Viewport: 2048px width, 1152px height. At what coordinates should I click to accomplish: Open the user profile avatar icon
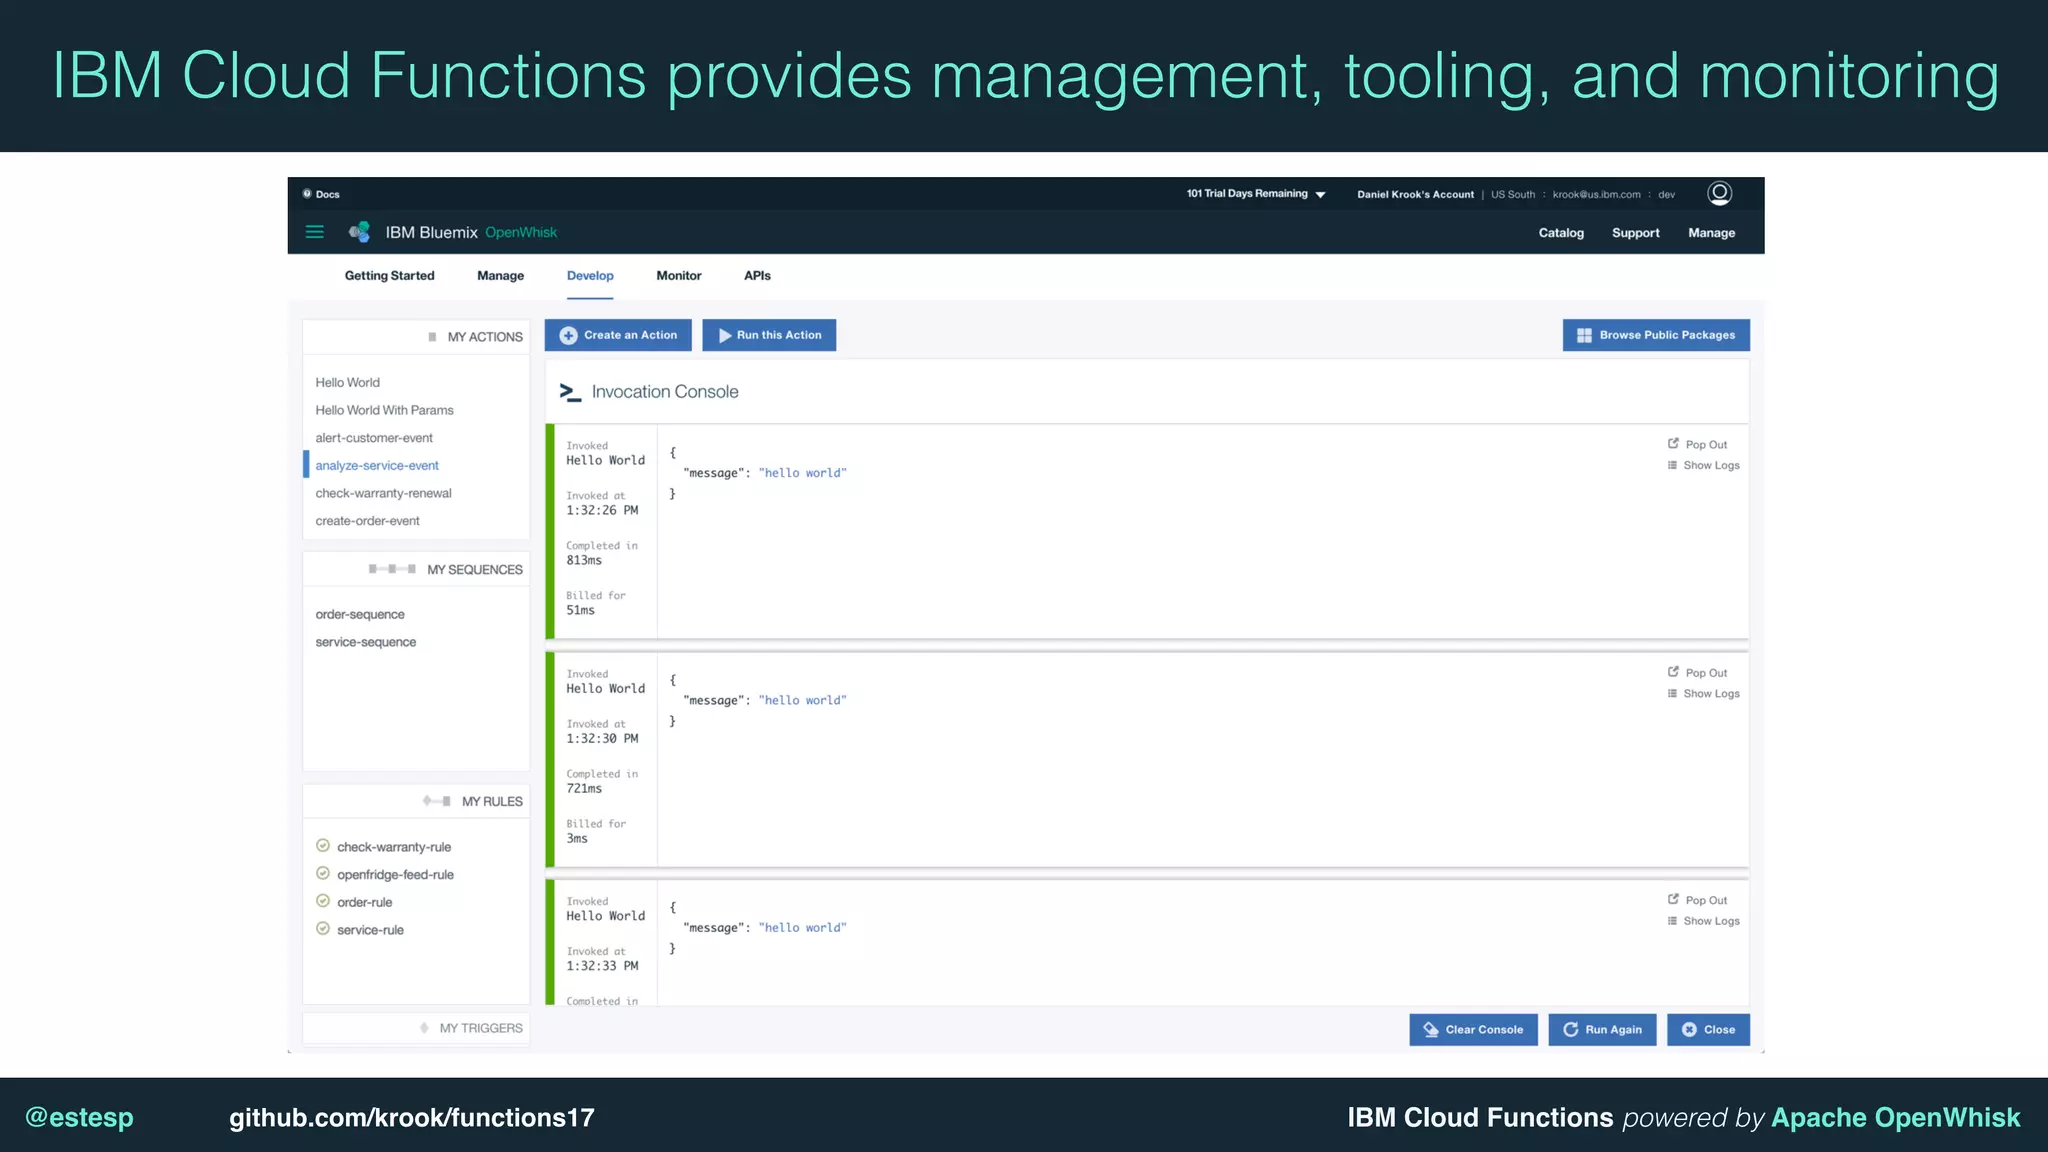1719,193
